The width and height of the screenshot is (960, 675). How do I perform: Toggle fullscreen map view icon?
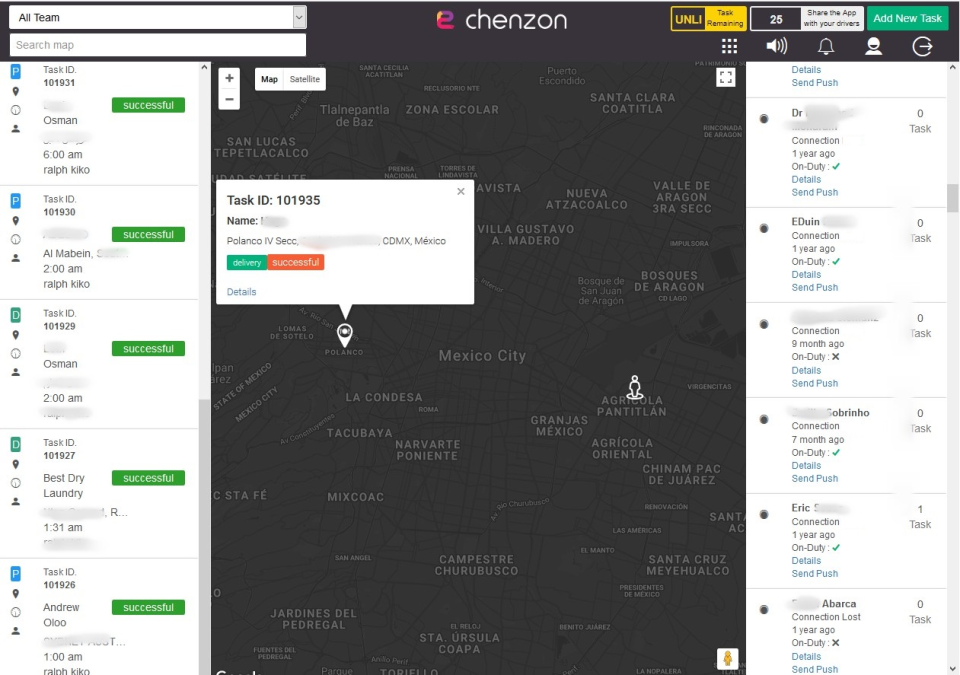[x=726, y=77]
